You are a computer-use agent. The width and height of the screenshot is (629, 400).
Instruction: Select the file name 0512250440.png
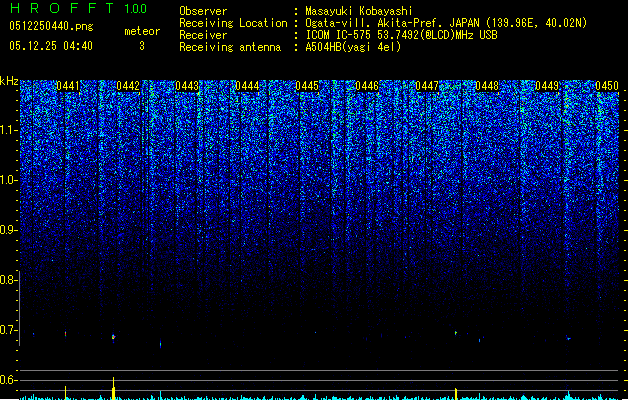coord(51,26)
